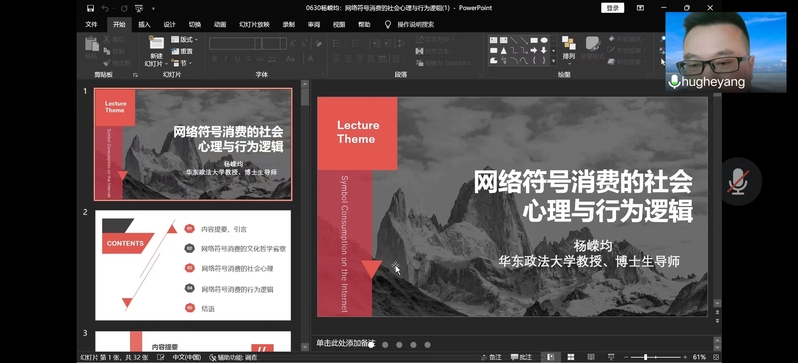This screenshot has height=363, width=798.
Task: Toggle the Comments (批注) pane
Action: click(x=521, y=357)
